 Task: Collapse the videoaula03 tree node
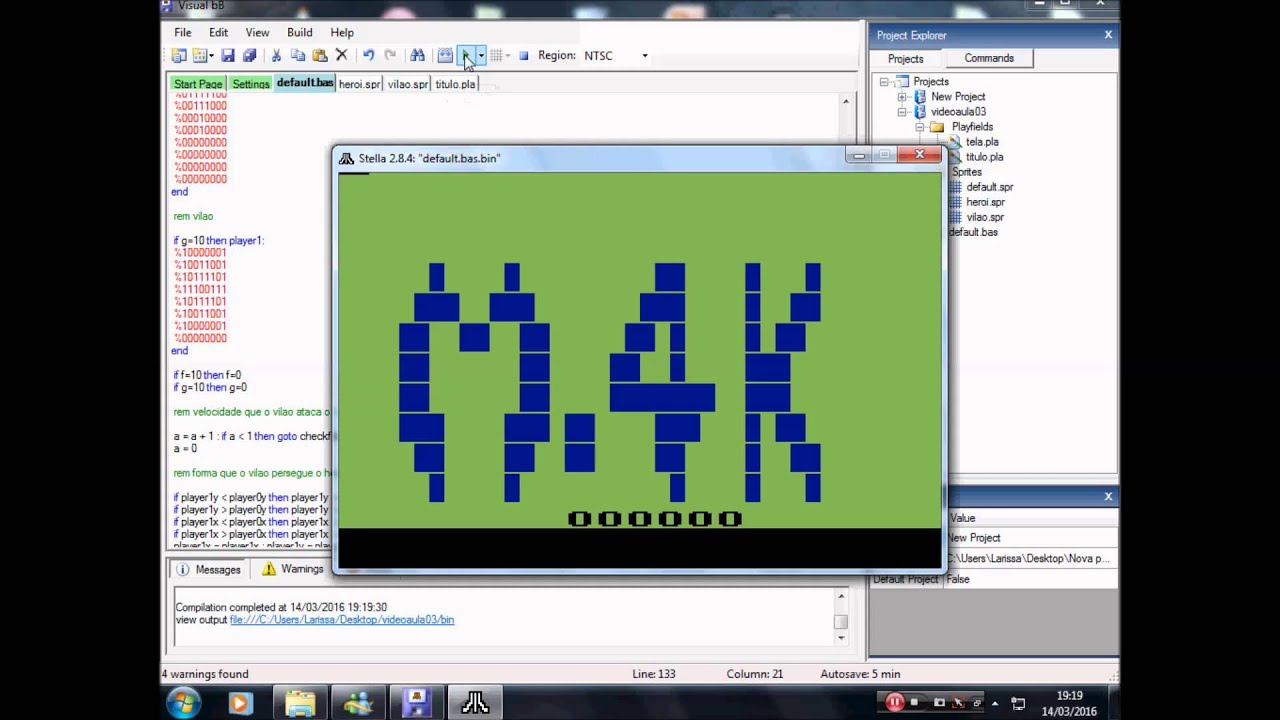tap(902, 112)
